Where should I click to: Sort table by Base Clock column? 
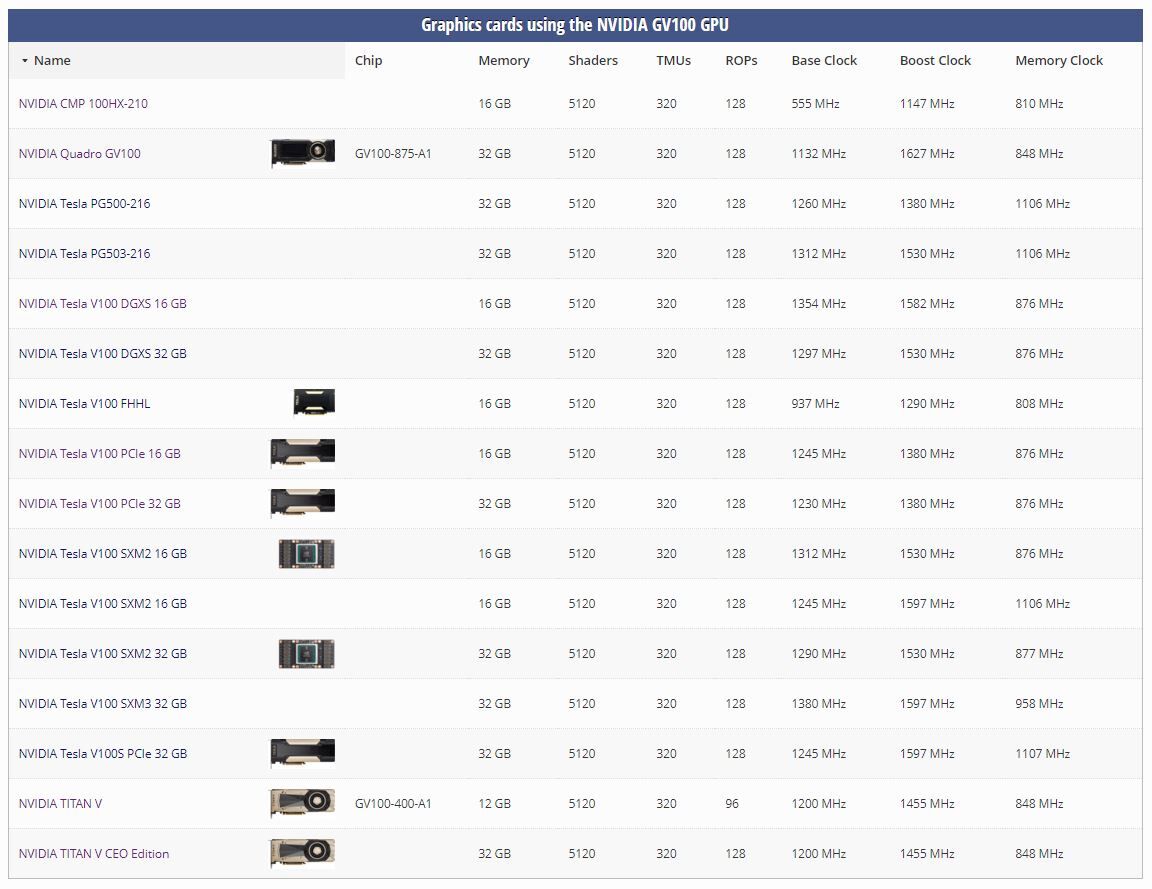pyautogui.click(x=824, y=61)
